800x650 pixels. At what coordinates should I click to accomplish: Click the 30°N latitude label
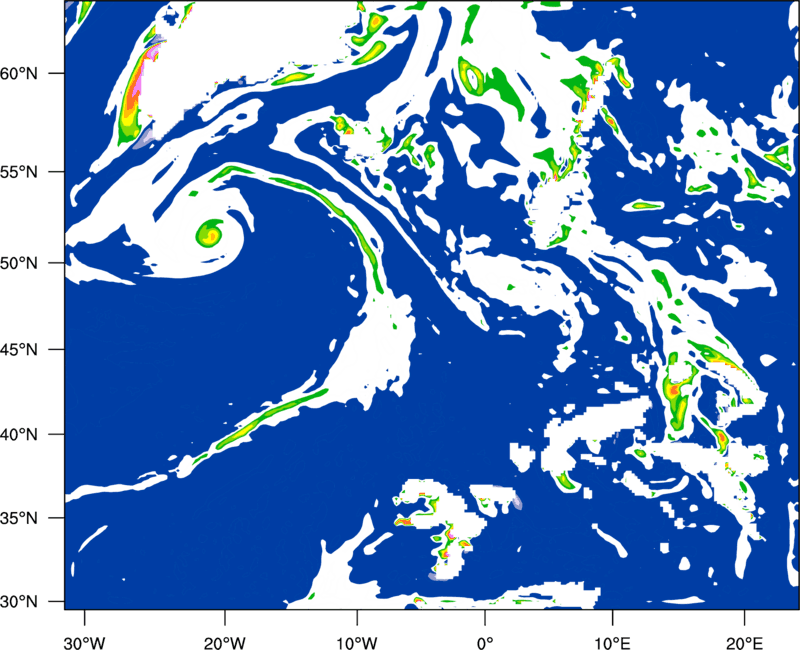click(19, 602)
